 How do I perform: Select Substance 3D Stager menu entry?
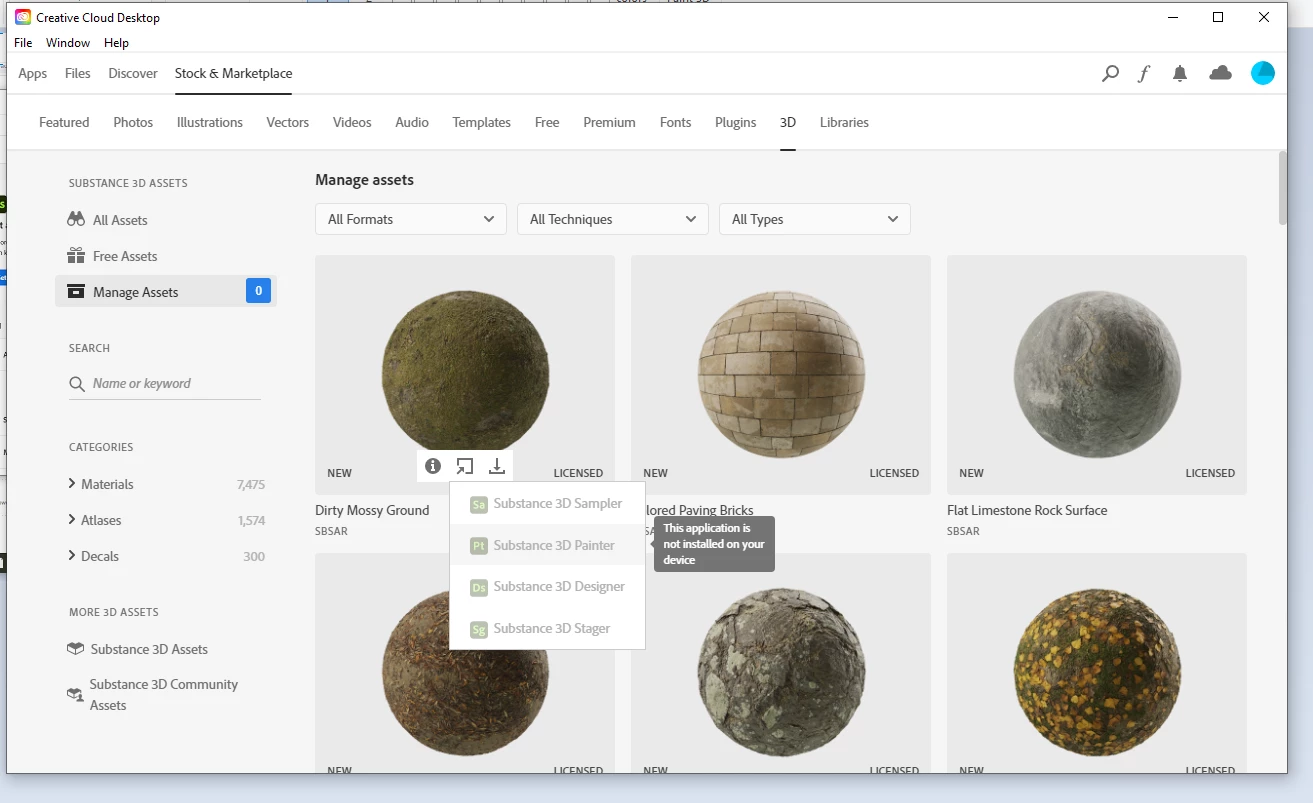pyautogui.click(x=547, y=629)
